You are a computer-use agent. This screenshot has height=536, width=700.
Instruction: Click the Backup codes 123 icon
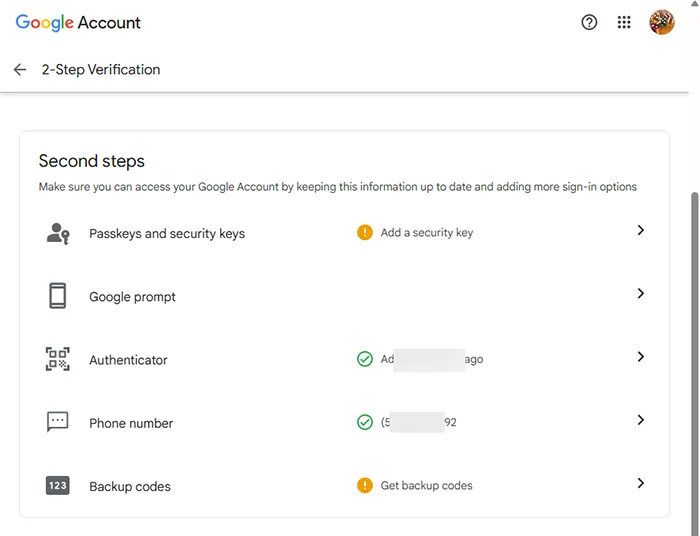click(x=58, y=486)
